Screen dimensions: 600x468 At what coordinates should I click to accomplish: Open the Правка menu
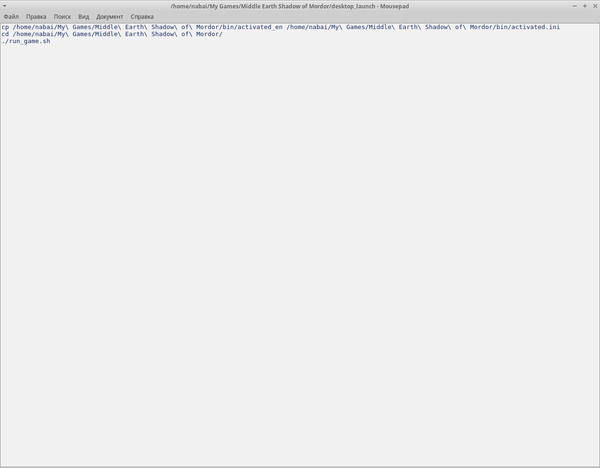[36, 17]
